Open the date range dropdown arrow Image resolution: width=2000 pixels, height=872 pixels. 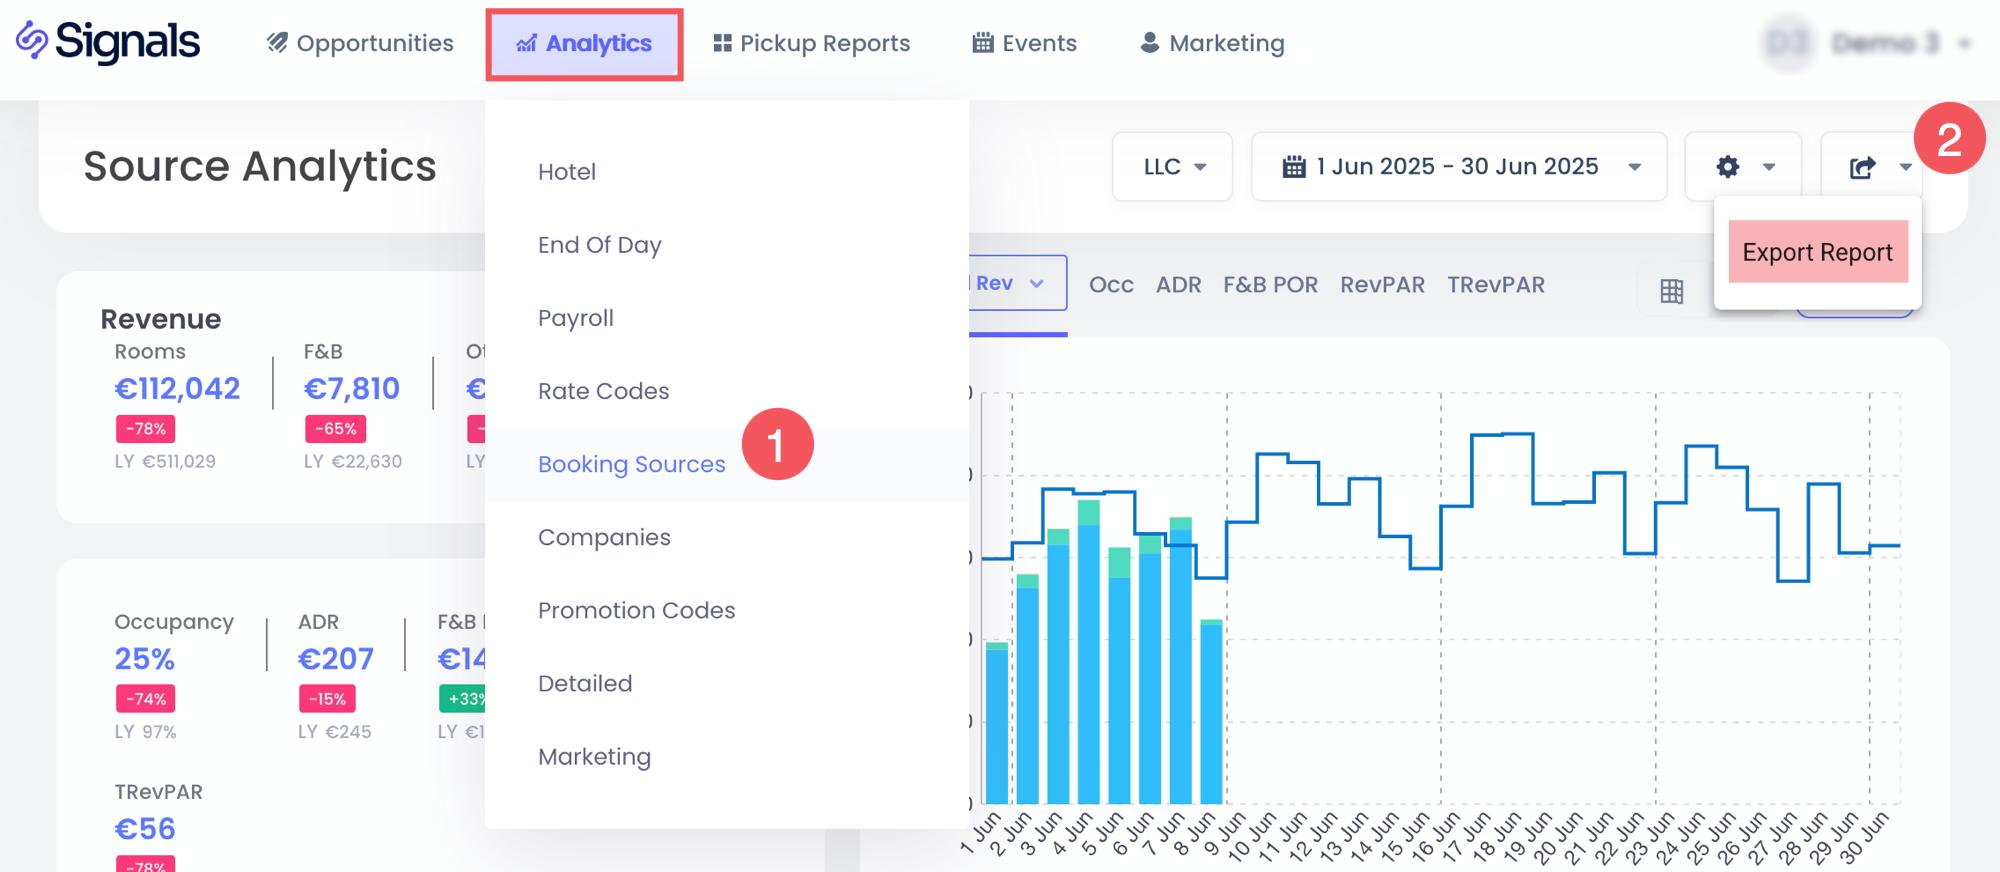(1635, 167)
